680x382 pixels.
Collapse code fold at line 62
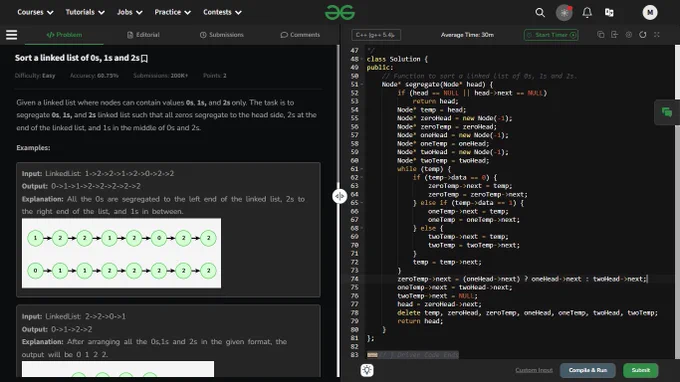coord(363,177)
